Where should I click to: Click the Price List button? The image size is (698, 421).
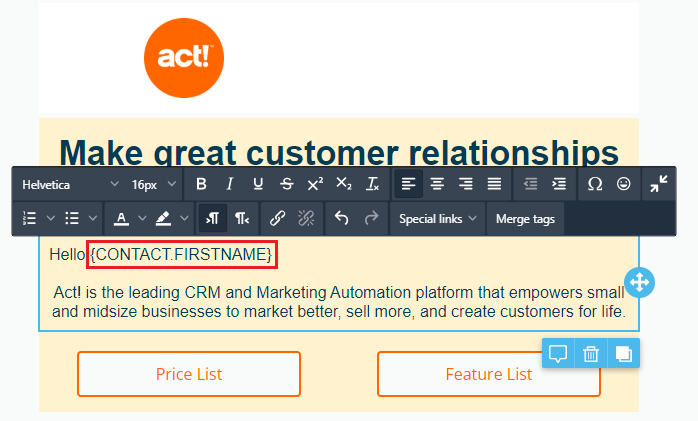pos(189,374)
